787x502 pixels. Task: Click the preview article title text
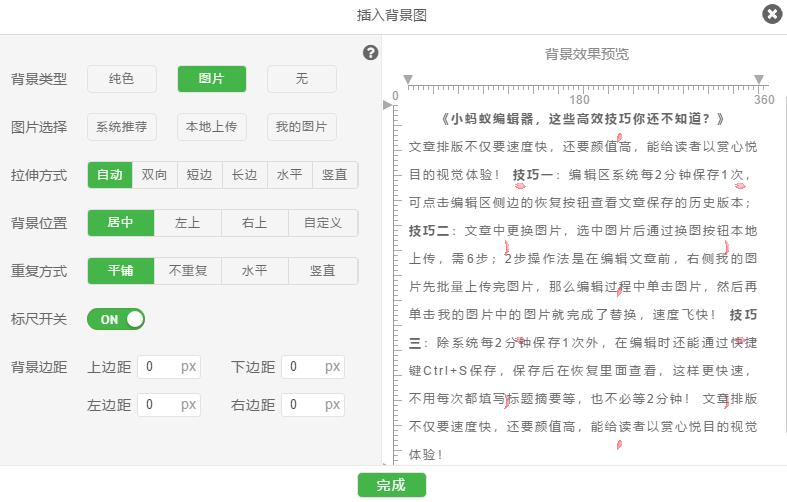coord(583,119)
